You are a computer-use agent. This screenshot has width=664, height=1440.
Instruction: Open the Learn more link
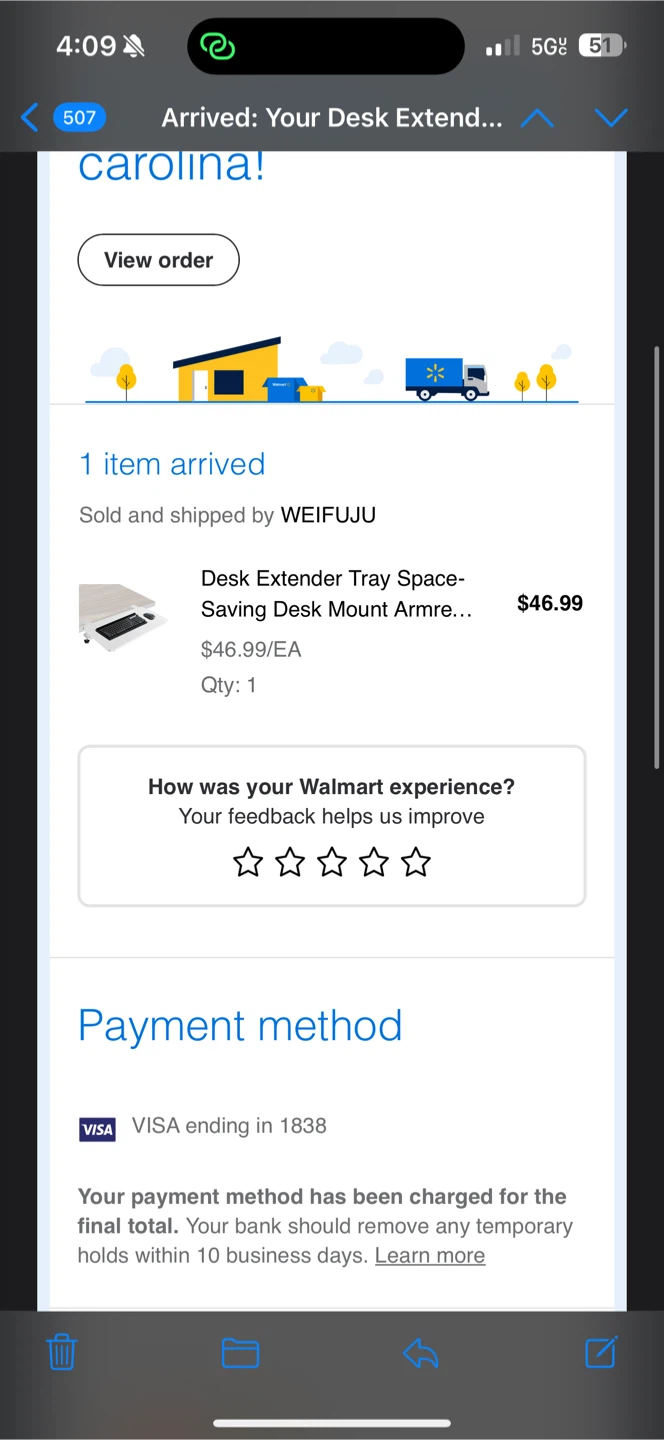tap(430, 1255)
